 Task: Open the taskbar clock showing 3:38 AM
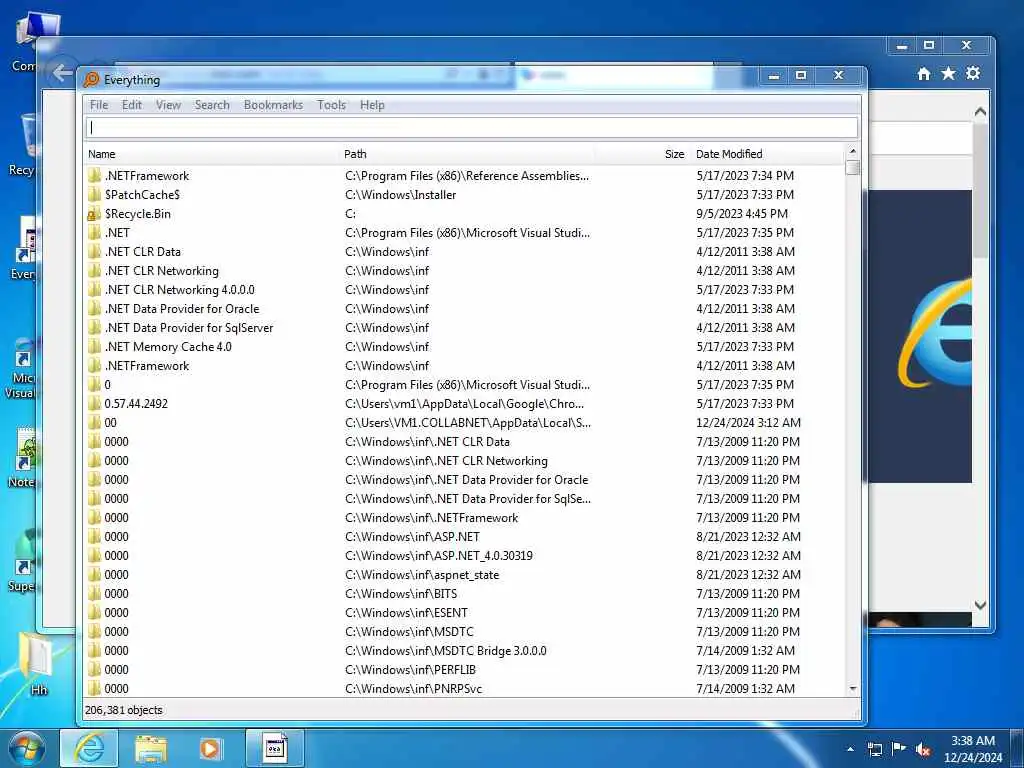(972, 749)
